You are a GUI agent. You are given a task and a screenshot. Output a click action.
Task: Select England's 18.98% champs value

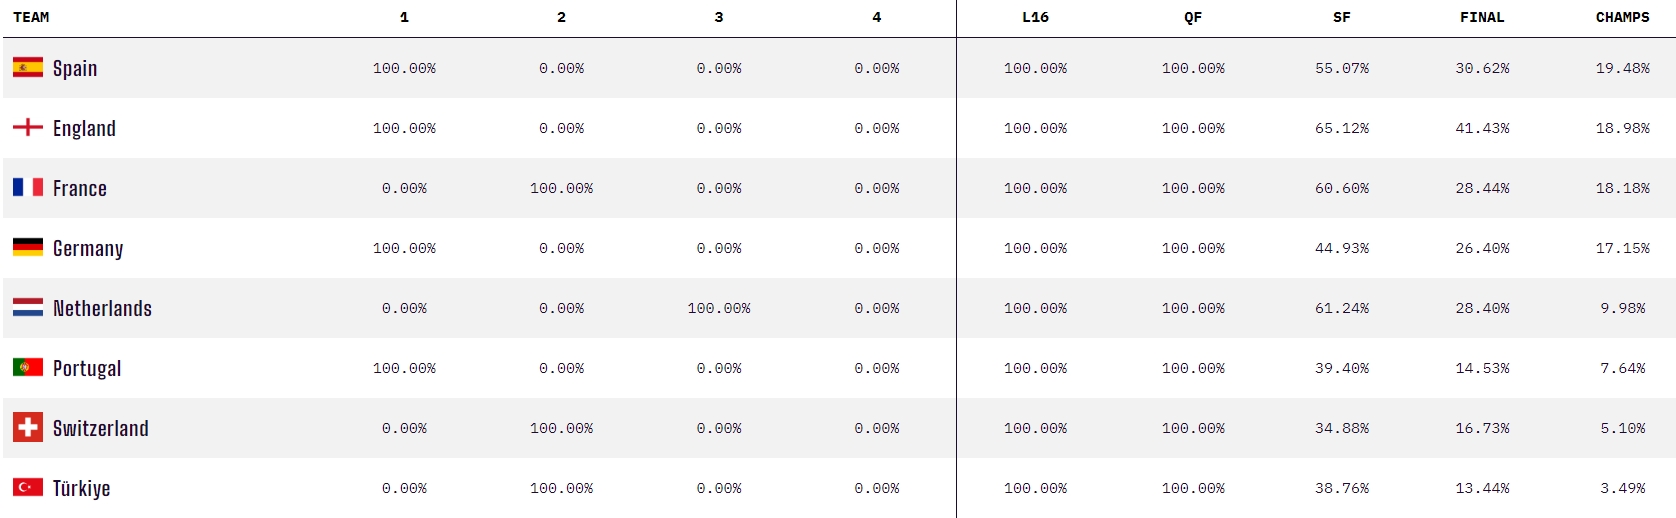(x=1622, y=128)
